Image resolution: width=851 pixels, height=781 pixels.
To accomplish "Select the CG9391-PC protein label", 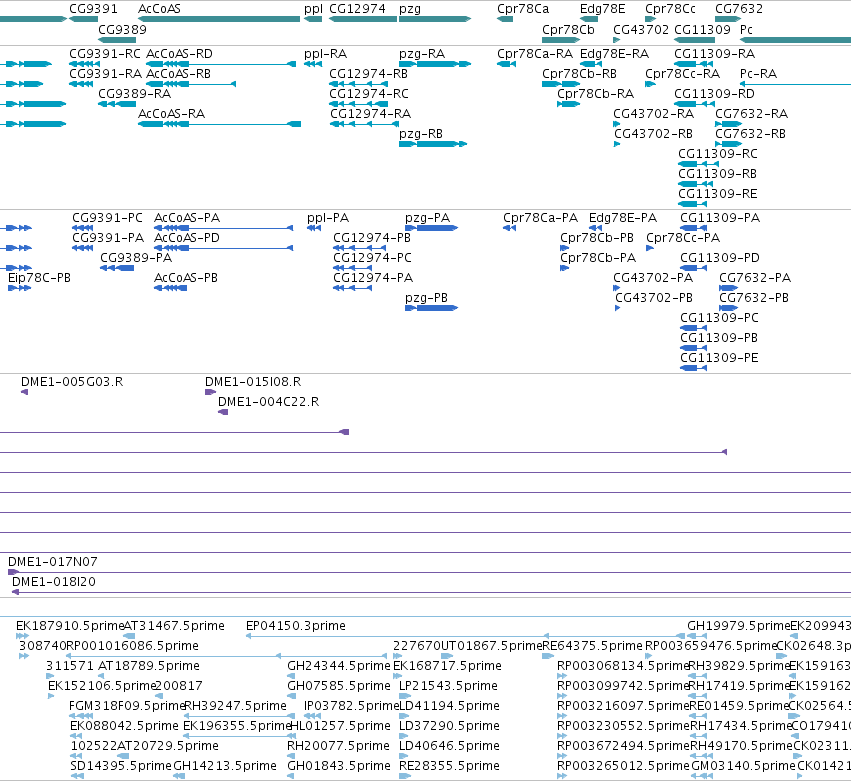I will 107,218.
